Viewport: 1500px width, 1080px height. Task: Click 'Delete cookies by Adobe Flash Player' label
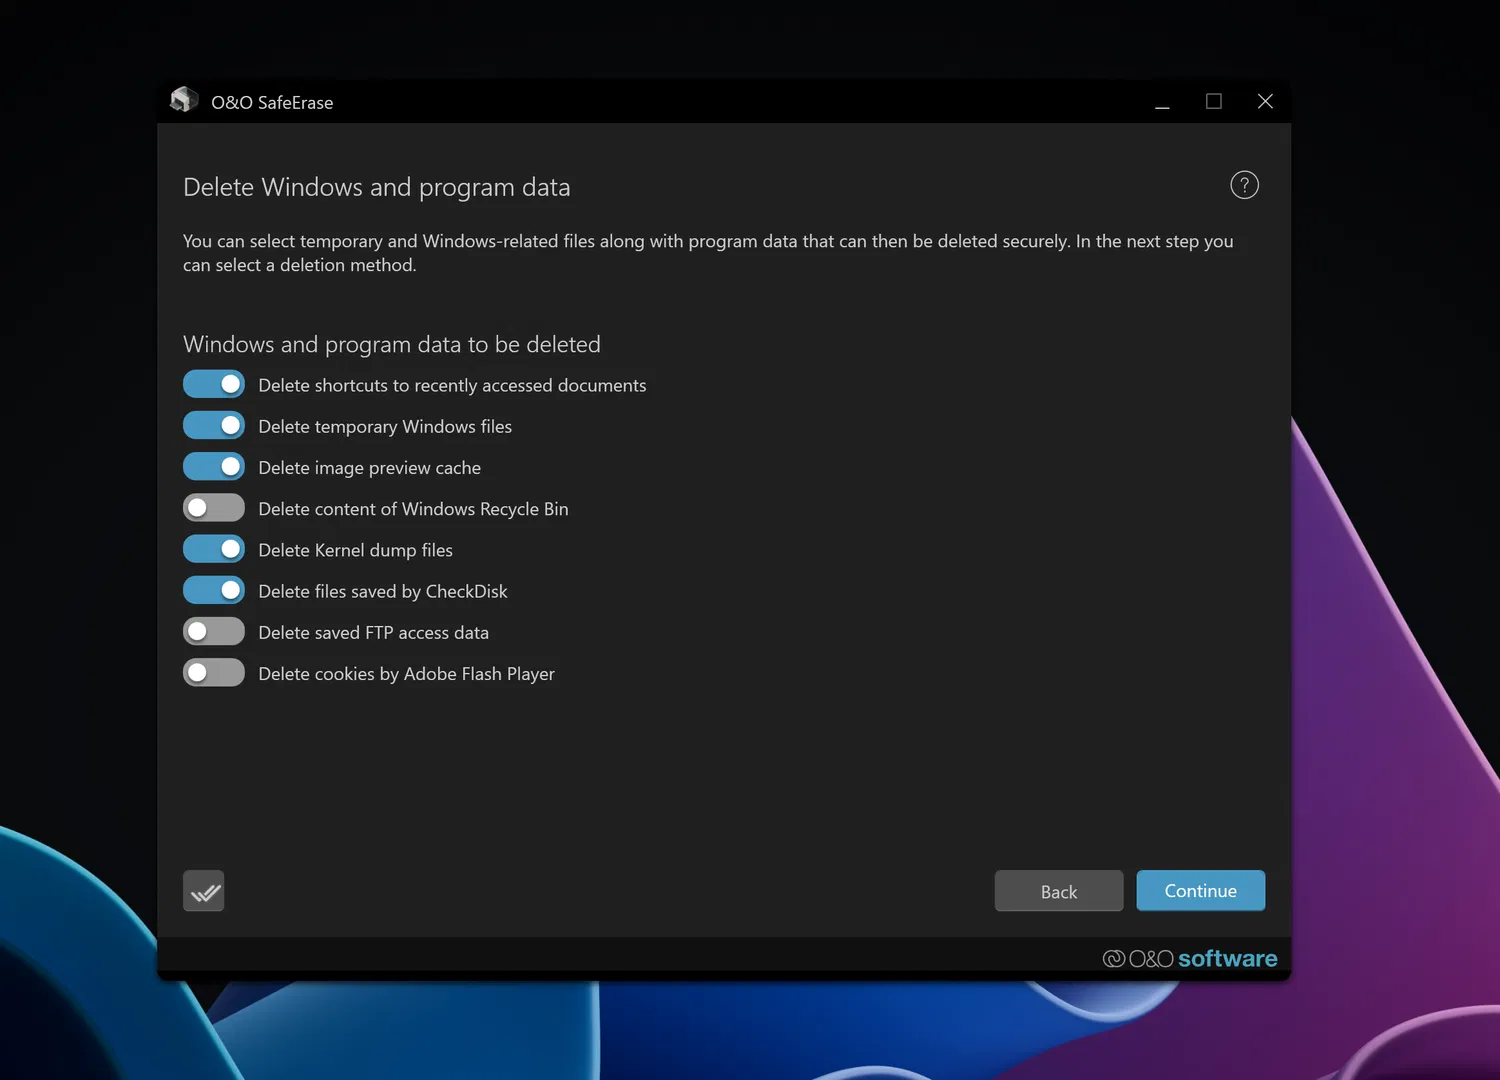point(407,674)
